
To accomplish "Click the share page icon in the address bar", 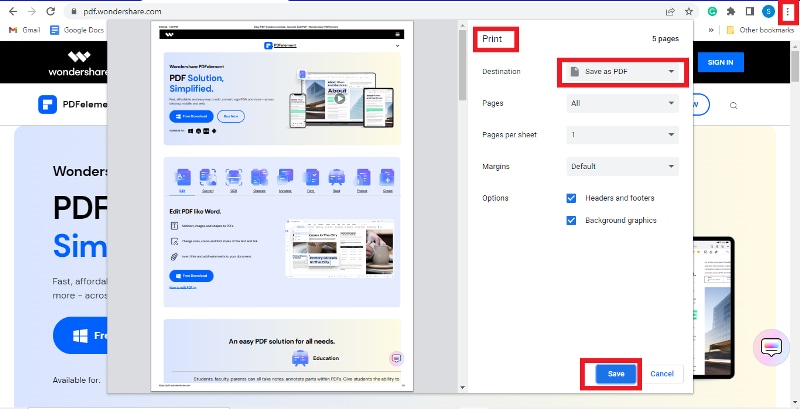I will (670, 11).
